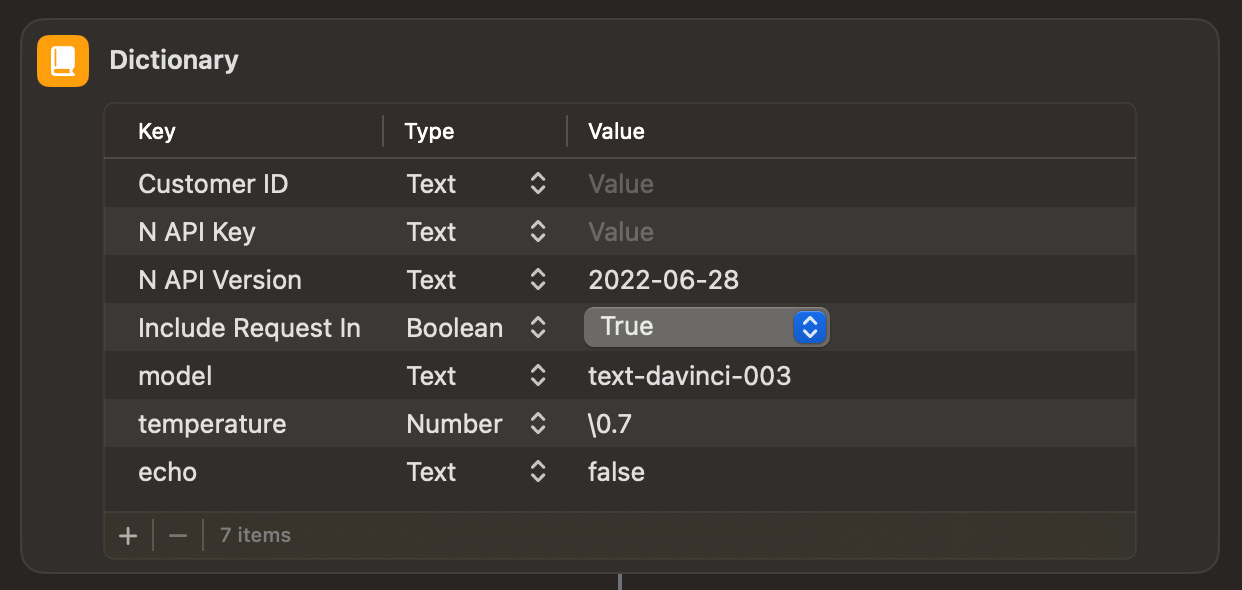Select the Customer ID key cell
This screenshot has height=590, width=1242.
coord(213,184)
